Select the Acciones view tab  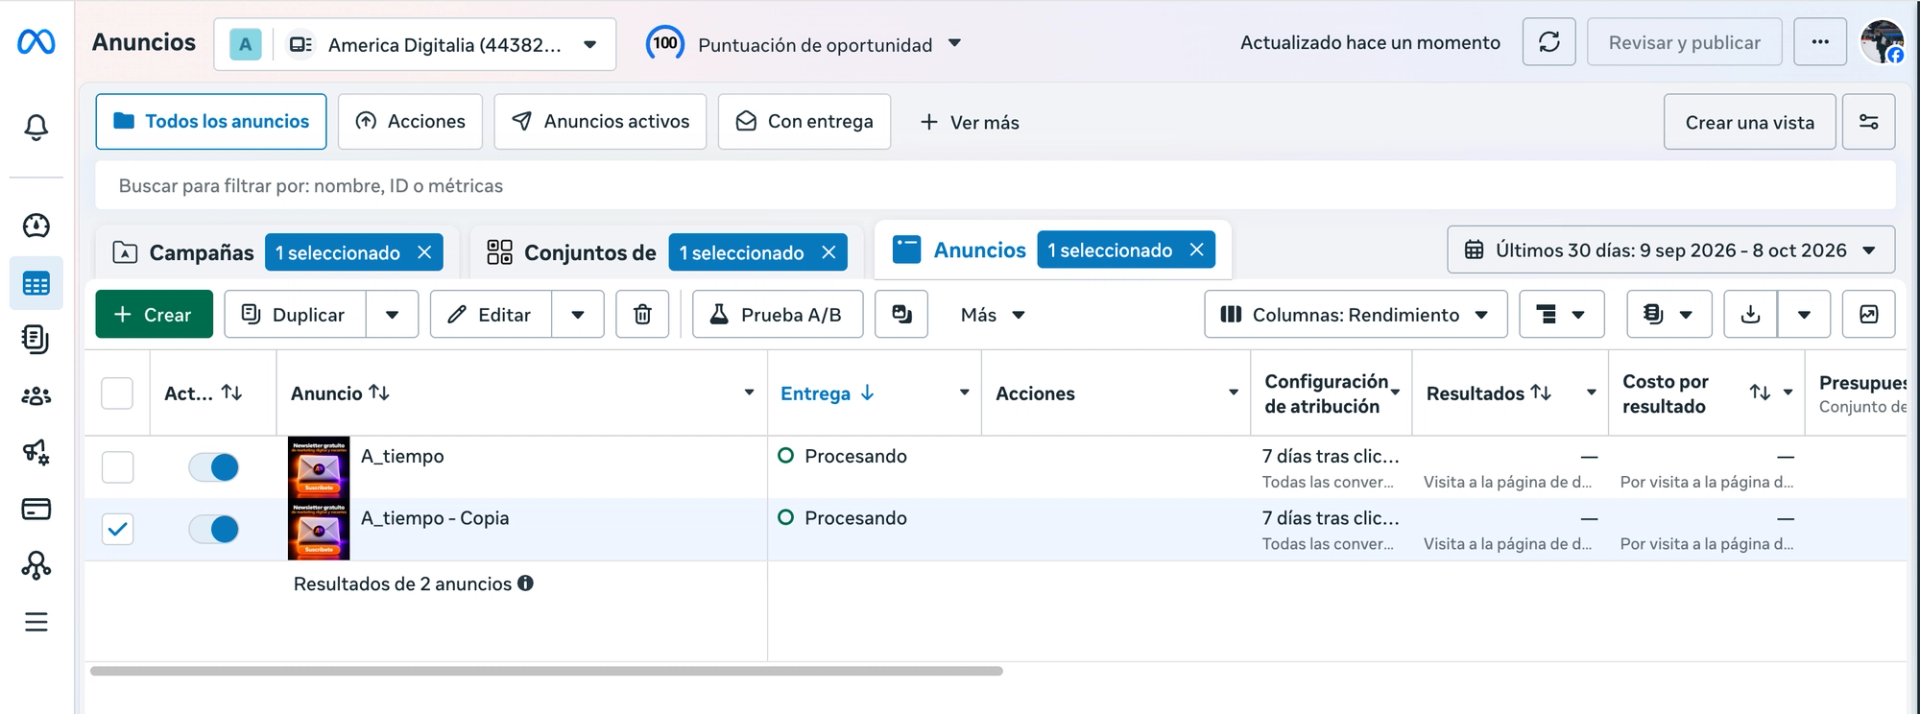[410, 122]
